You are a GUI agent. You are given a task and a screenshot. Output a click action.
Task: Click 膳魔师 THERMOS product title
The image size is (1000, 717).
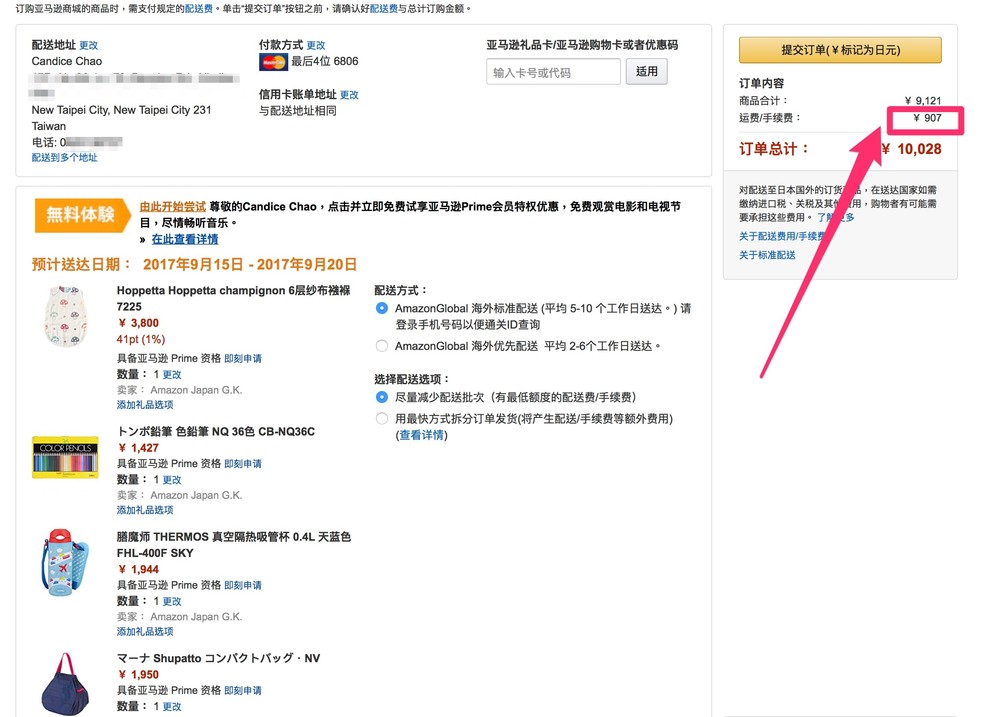tap(233, 545)
